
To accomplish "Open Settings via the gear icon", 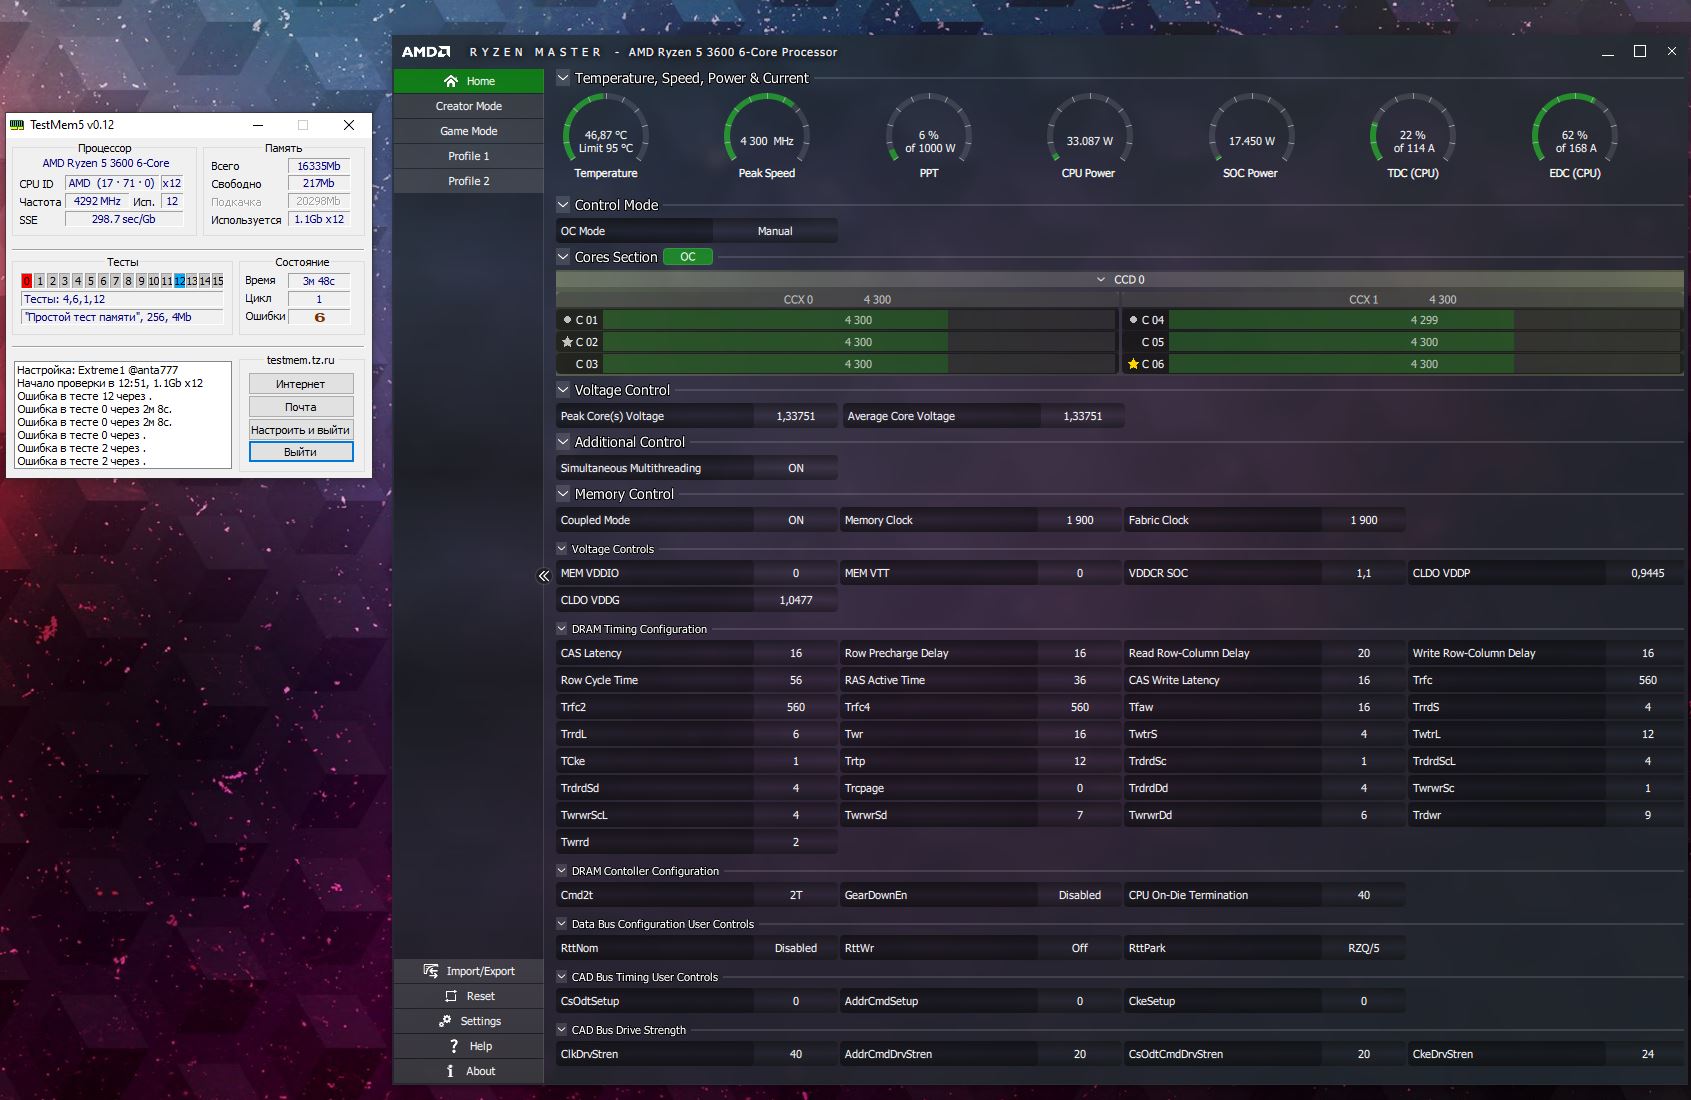I will click(x=445, y=1021).
